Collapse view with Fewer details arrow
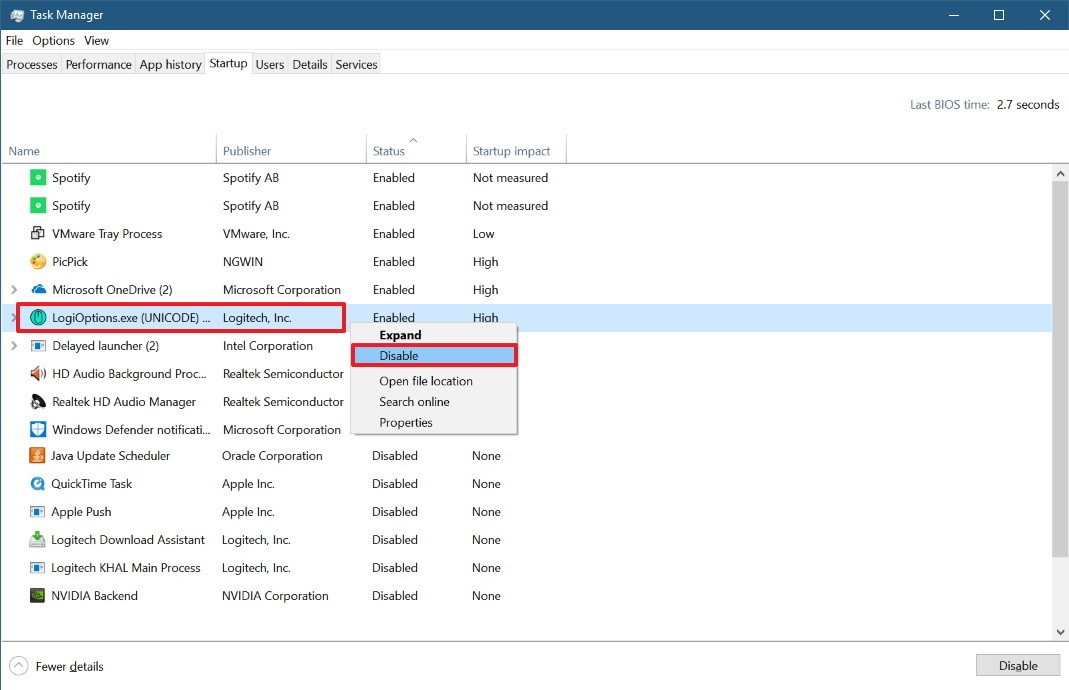1069x690 pixels. click(19, 666)
